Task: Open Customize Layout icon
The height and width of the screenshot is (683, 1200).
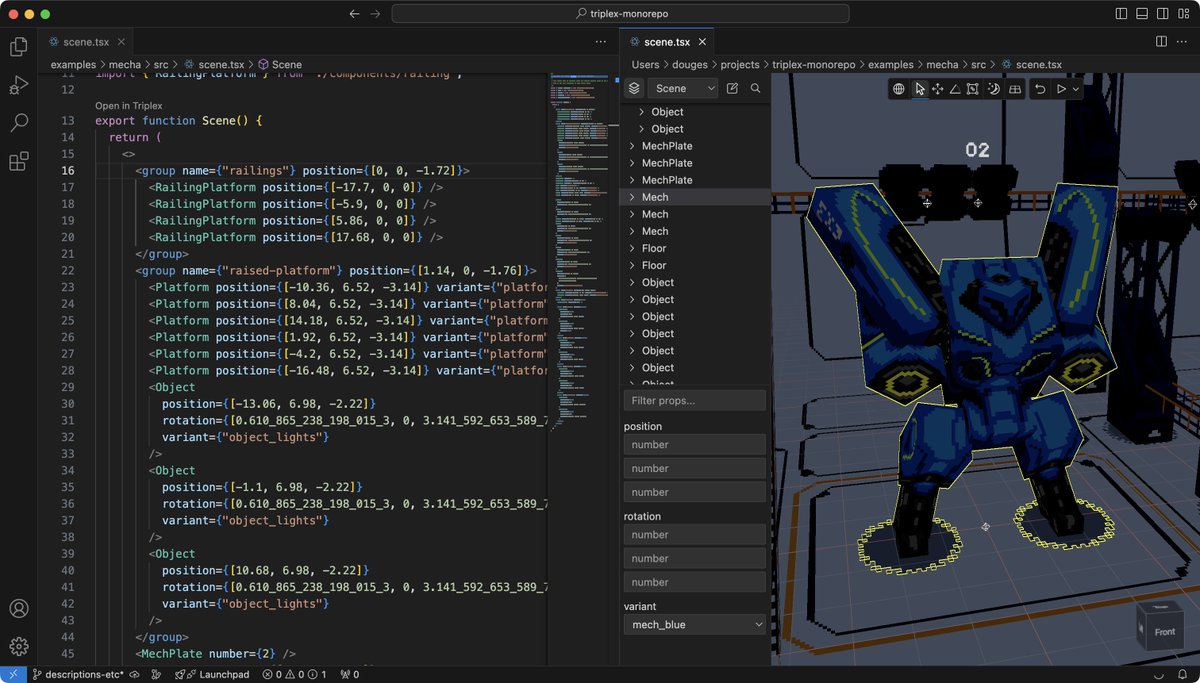Action: tap(1183, 14)
